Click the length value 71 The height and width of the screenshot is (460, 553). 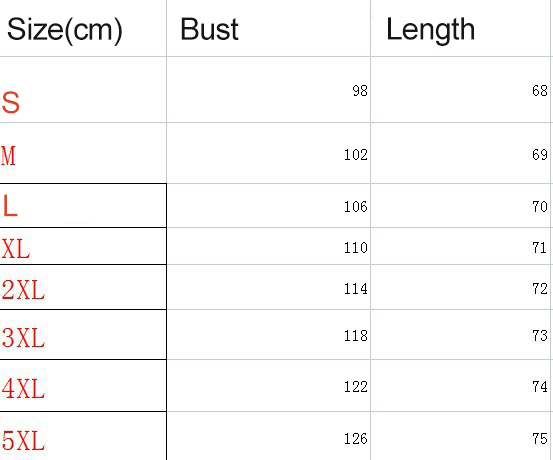(x=540, y=248)
